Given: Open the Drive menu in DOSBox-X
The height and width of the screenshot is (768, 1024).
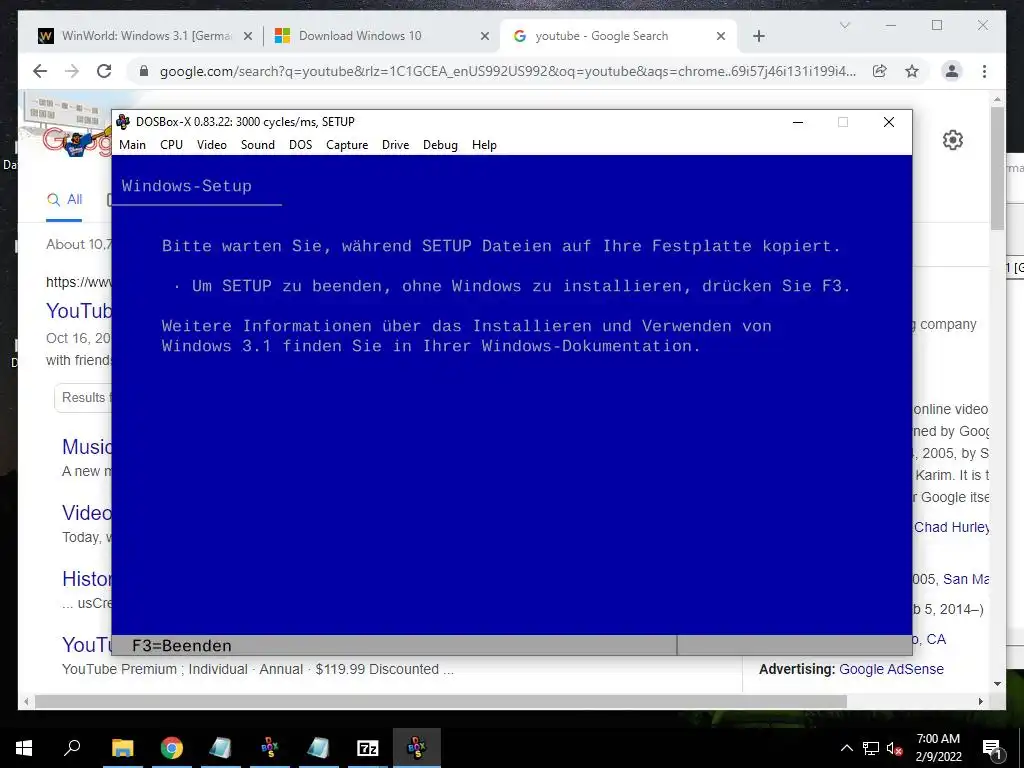Looking at the screenshot, I should tap(395, 145).
